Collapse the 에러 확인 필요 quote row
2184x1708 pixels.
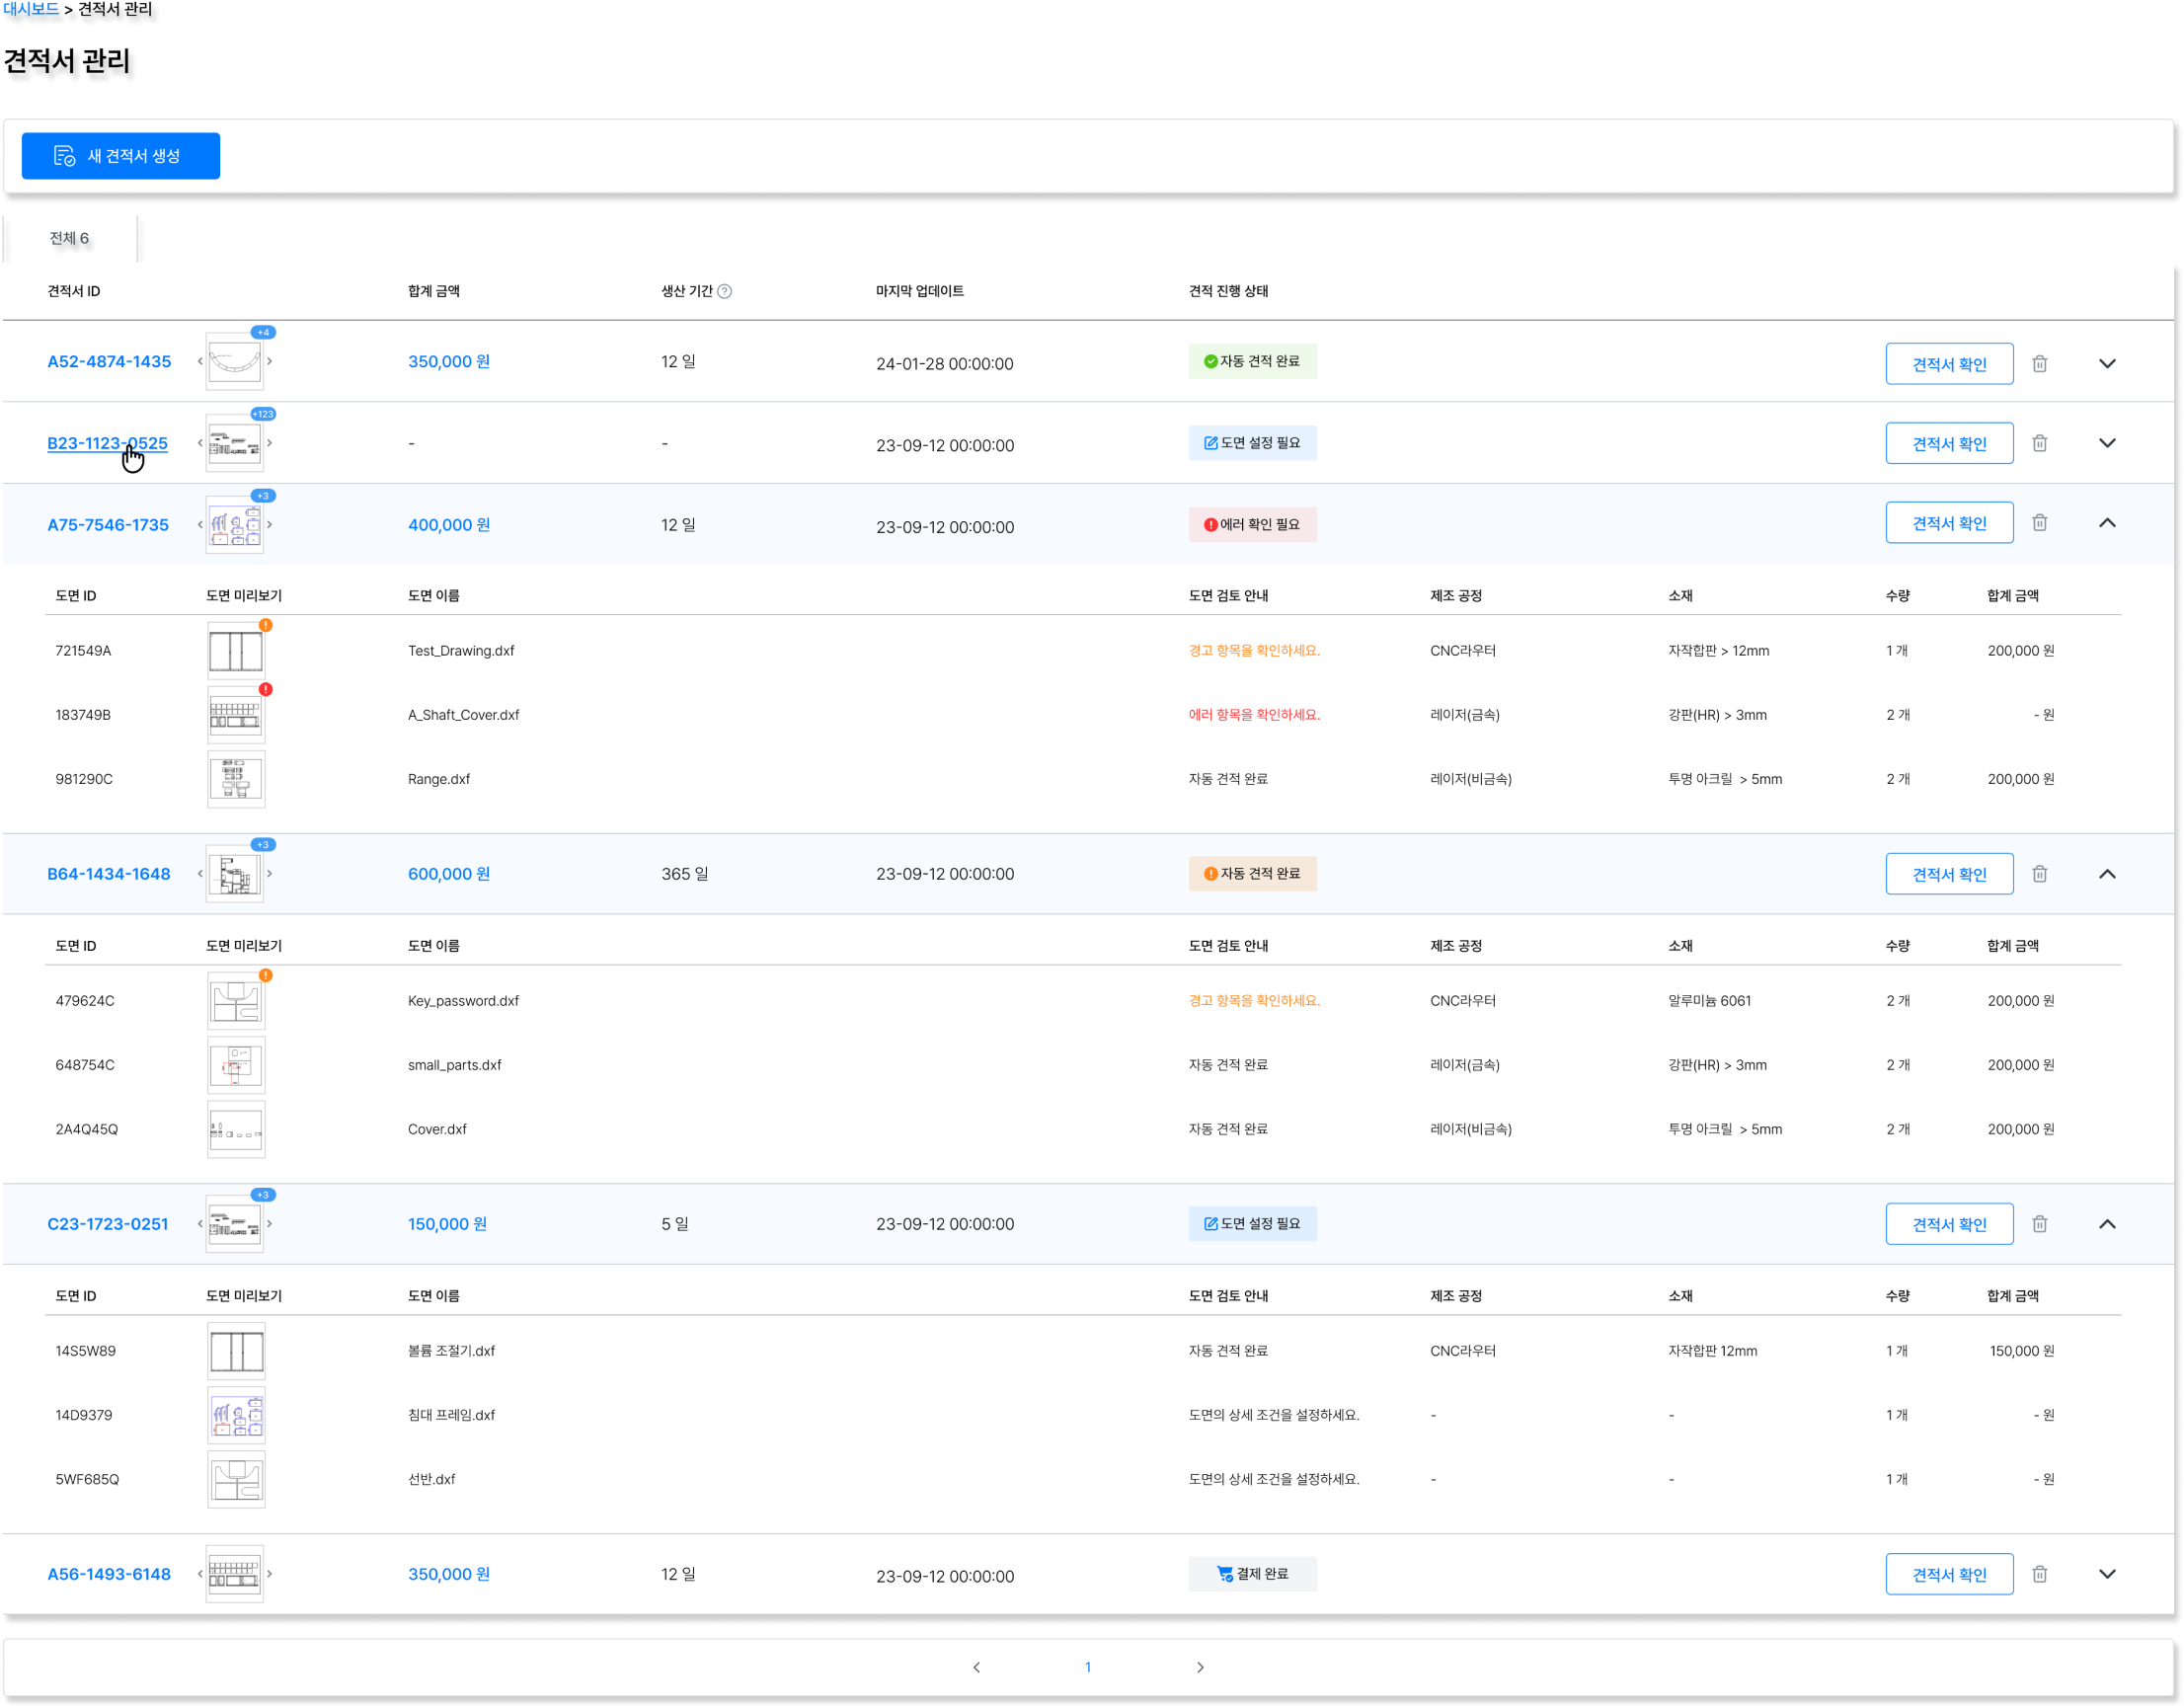tap(2107, 523)
